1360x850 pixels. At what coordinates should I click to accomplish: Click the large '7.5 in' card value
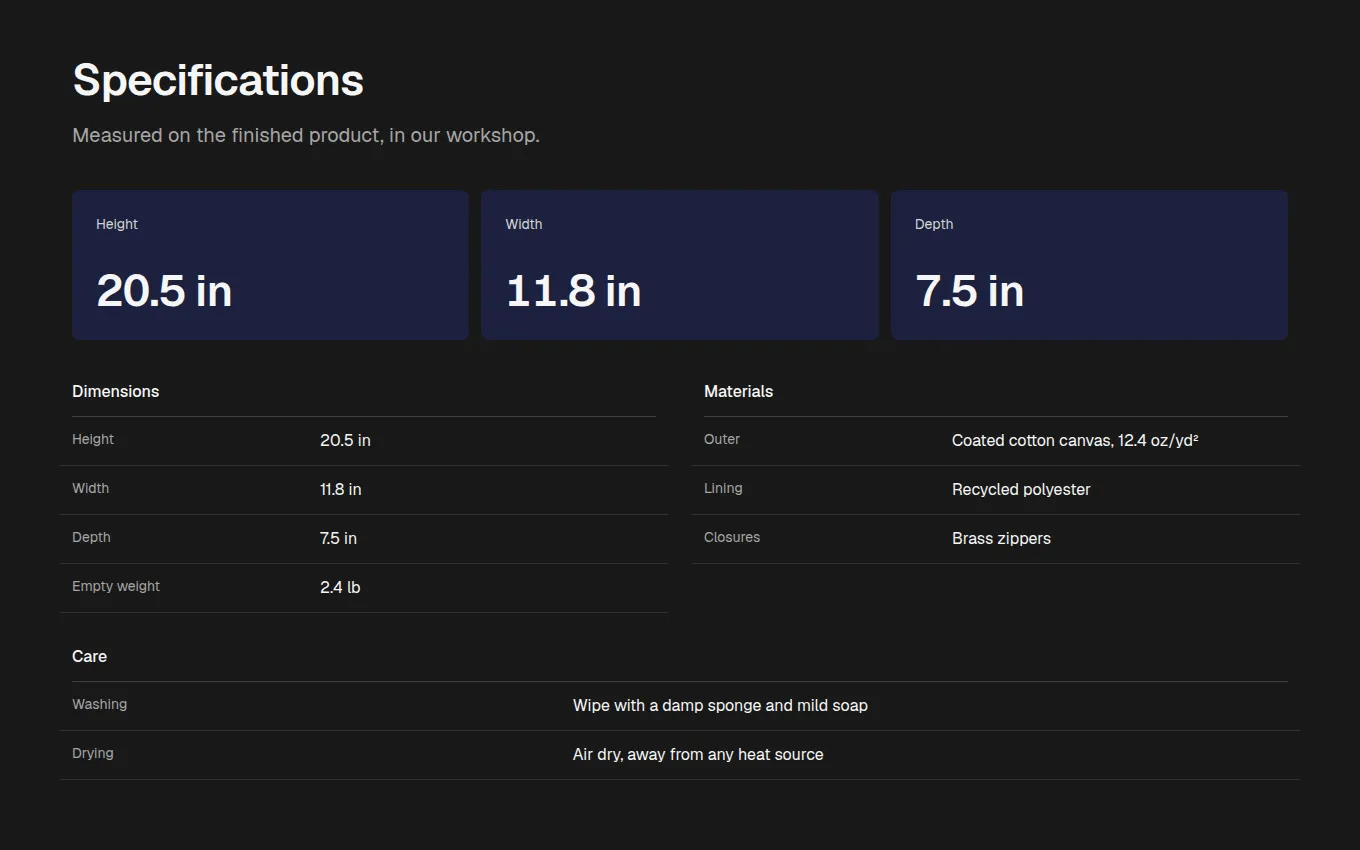969,291
